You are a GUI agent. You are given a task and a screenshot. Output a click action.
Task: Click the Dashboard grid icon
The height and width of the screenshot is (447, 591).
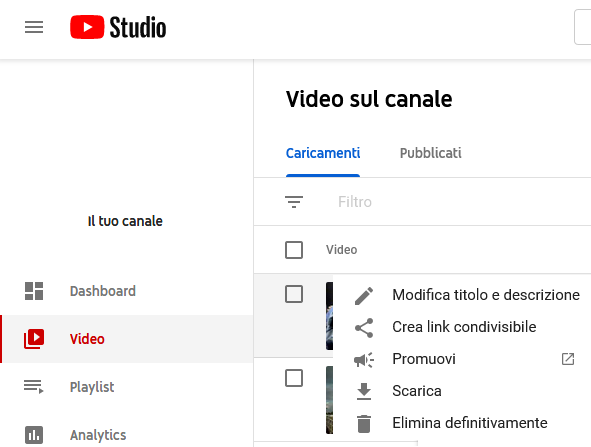[34, 291]
